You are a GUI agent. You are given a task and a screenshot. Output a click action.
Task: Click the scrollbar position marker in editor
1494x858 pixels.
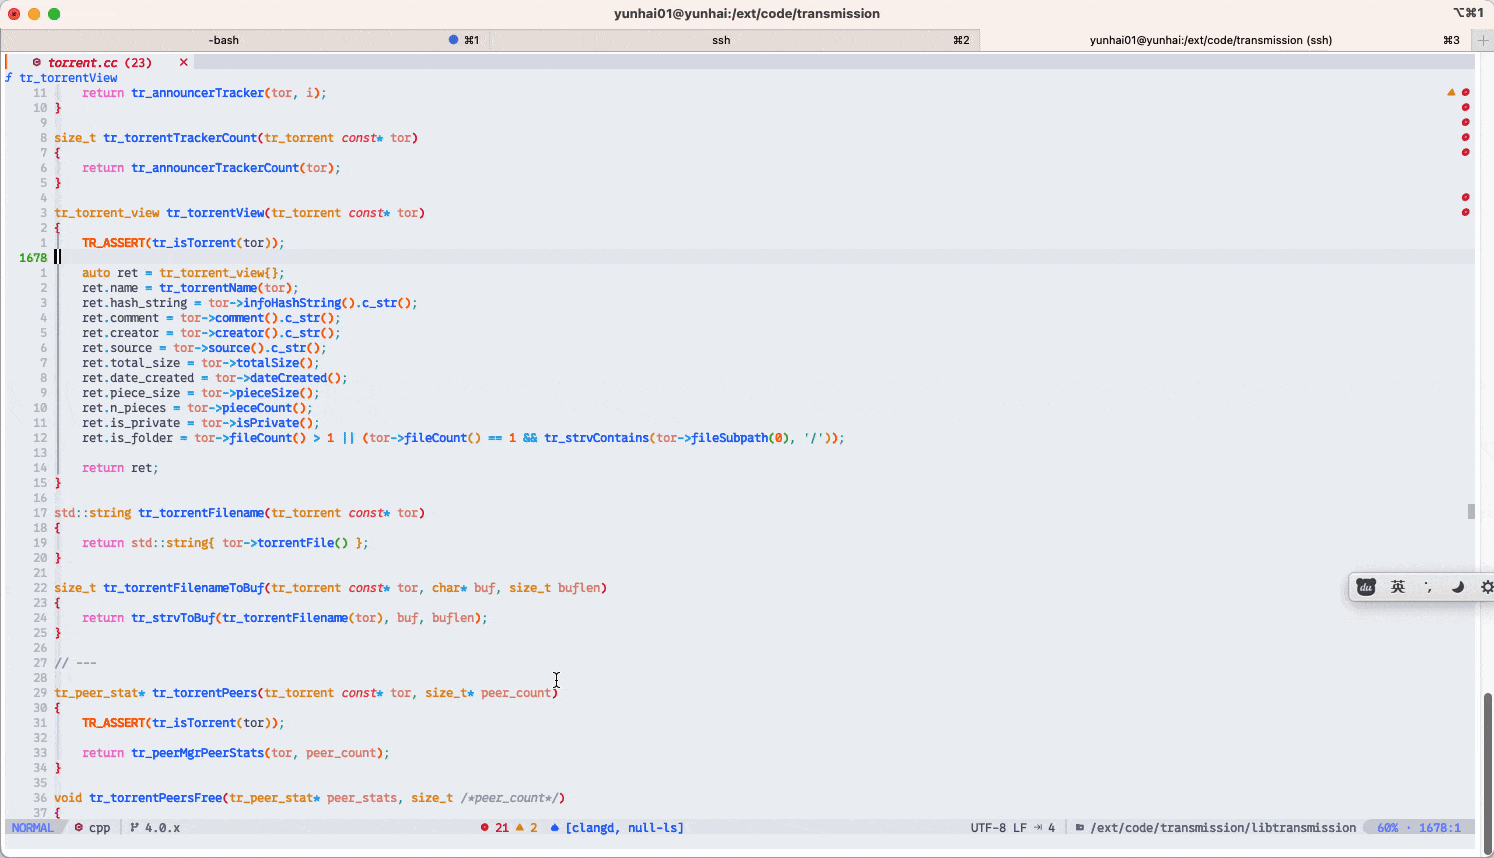point(1471,511)
